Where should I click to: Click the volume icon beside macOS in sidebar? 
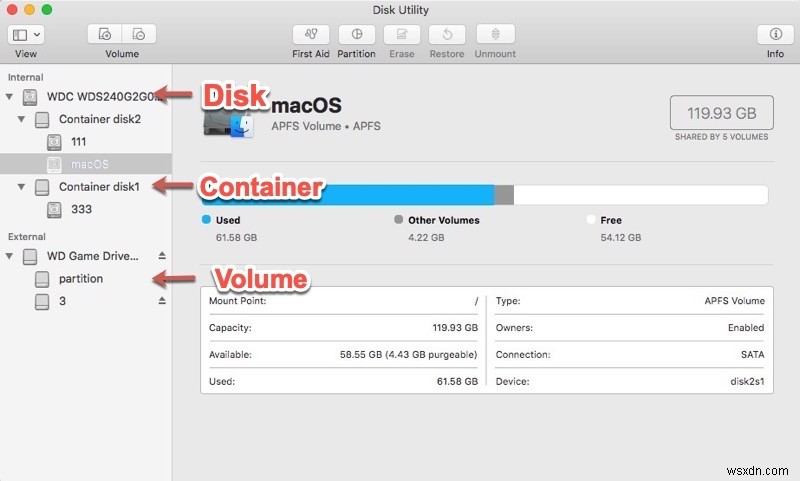click(x=54, y=165)
